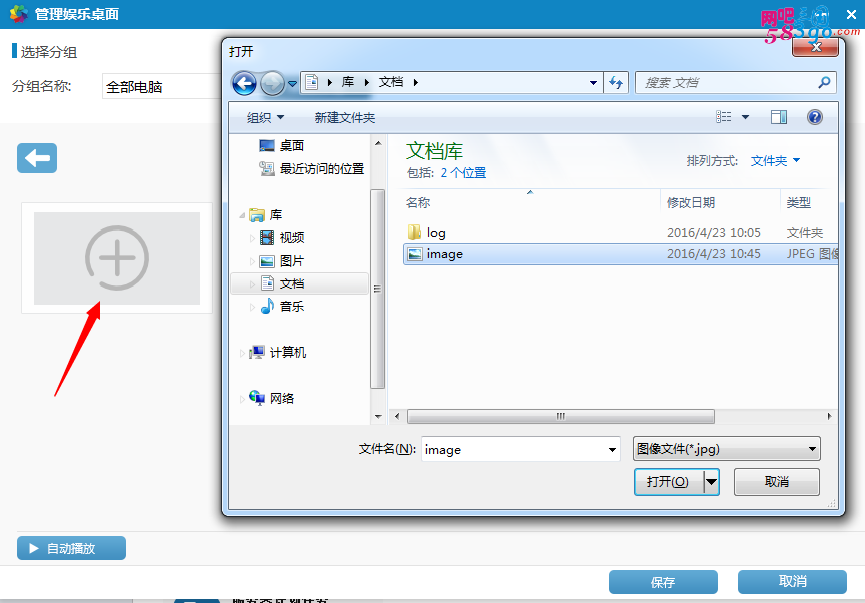The image size is (865, 603).
Task: Click the 打开(O) button
Action: (668, 482)
